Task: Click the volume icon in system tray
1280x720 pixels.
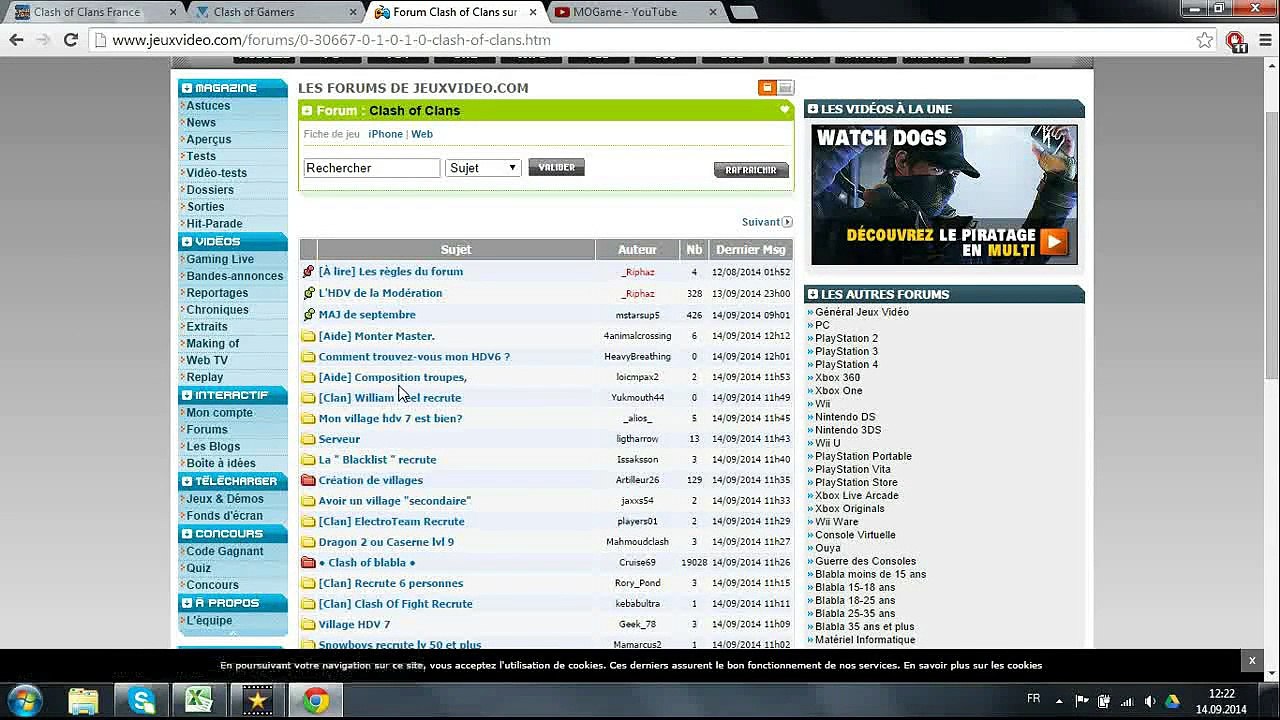Action: tap(1150, 701)
